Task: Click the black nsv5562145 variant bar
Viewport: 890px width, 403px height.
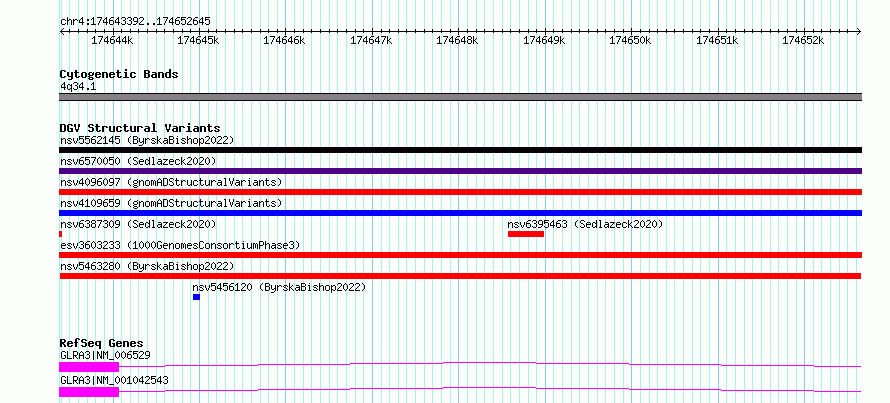Action: pyautogui.click(x=460, y=150)
